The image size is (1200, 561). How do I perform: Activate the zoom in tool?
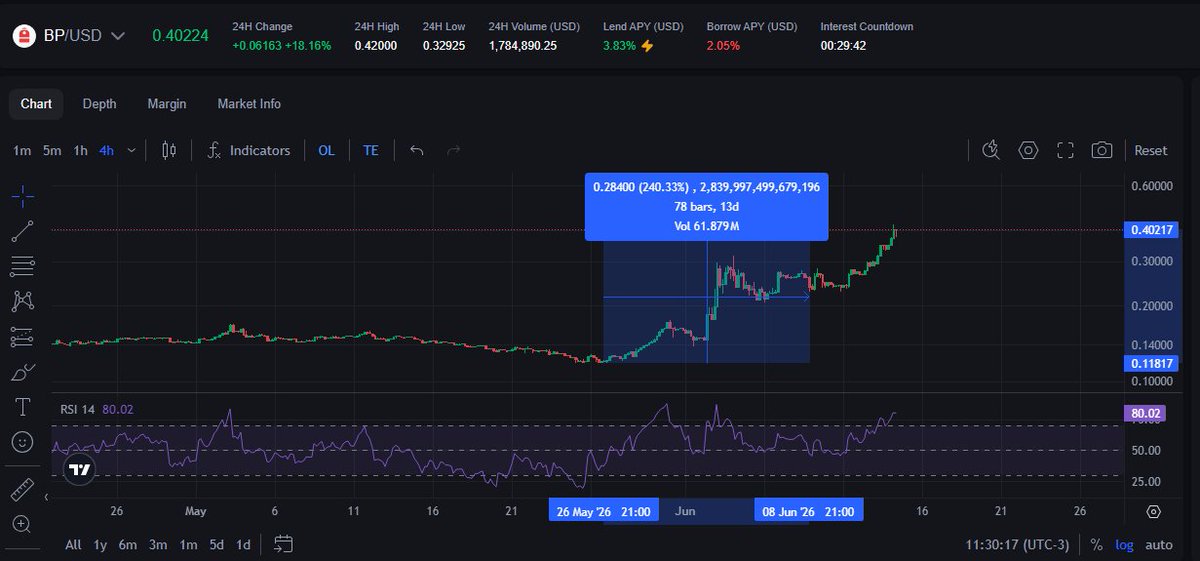[x=23, y=524]
